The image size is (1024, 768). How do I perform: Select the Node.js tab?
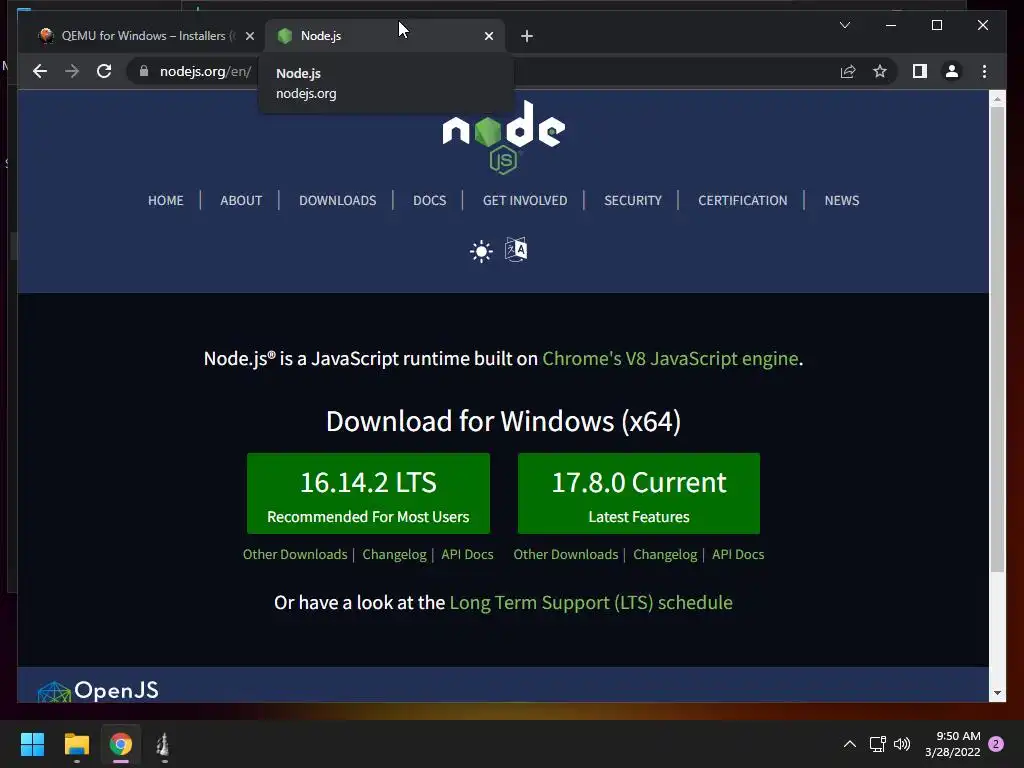[385, 36]
